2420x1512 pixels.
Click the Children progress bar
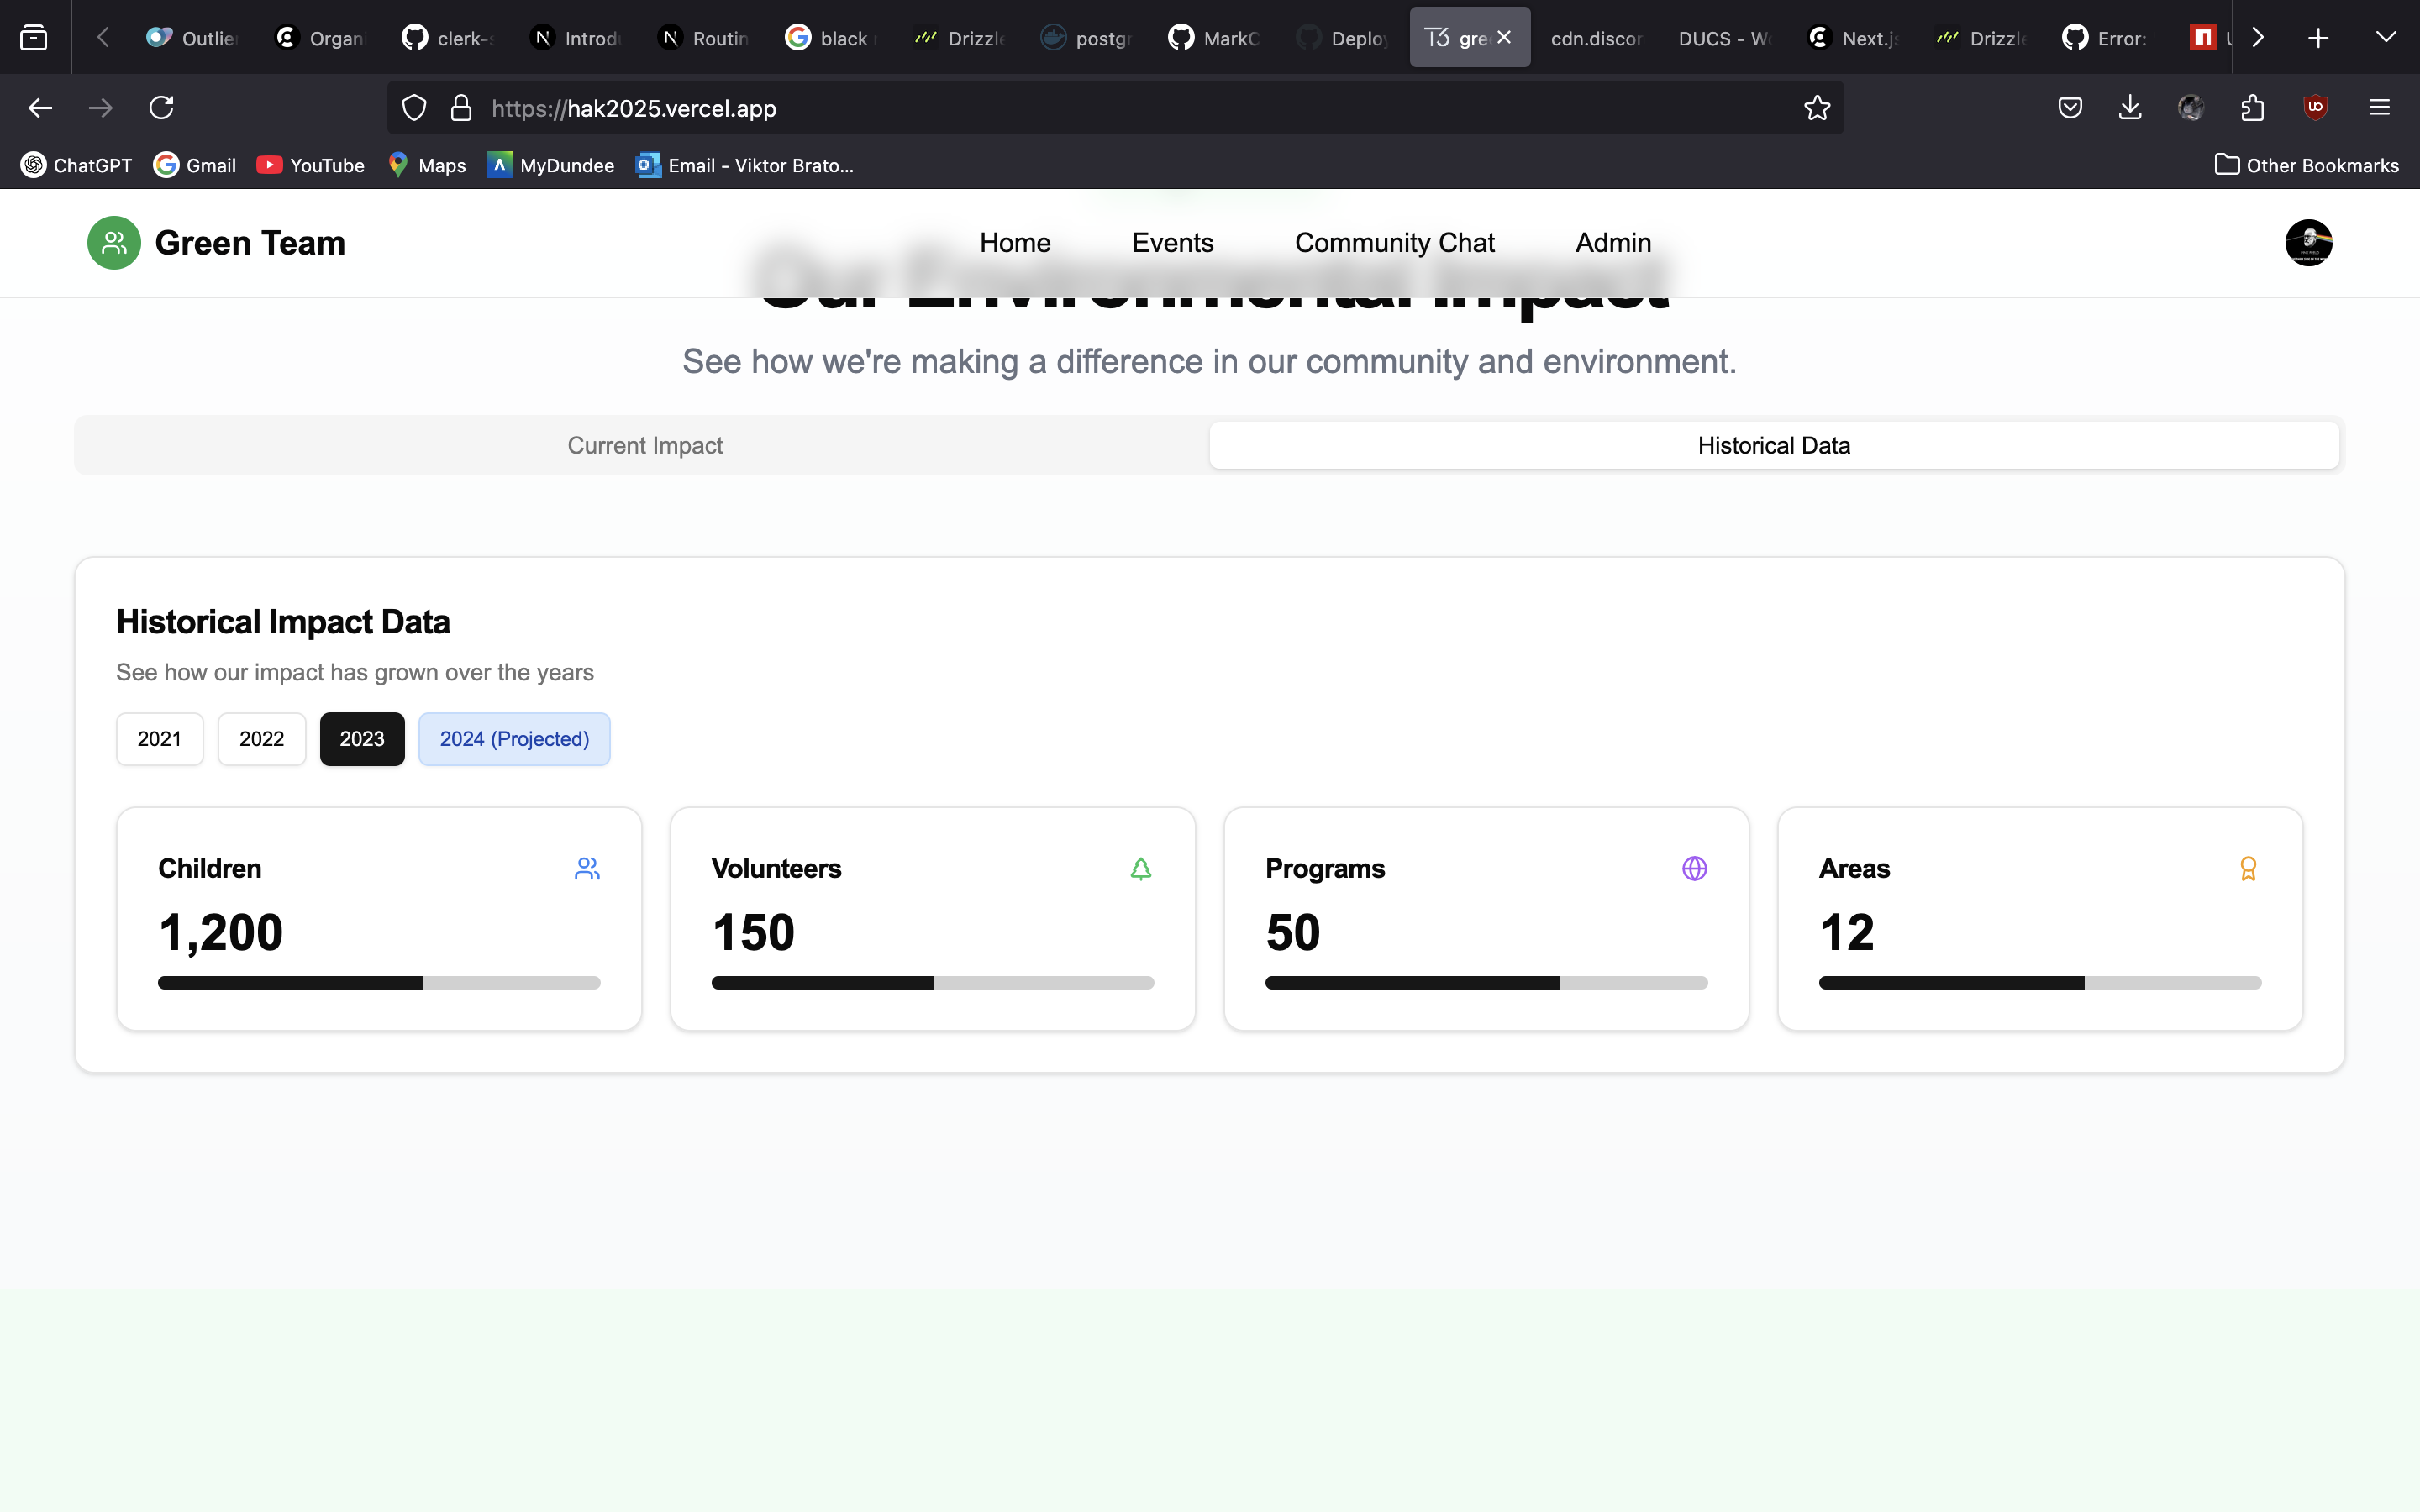click(x=379, y=983)
